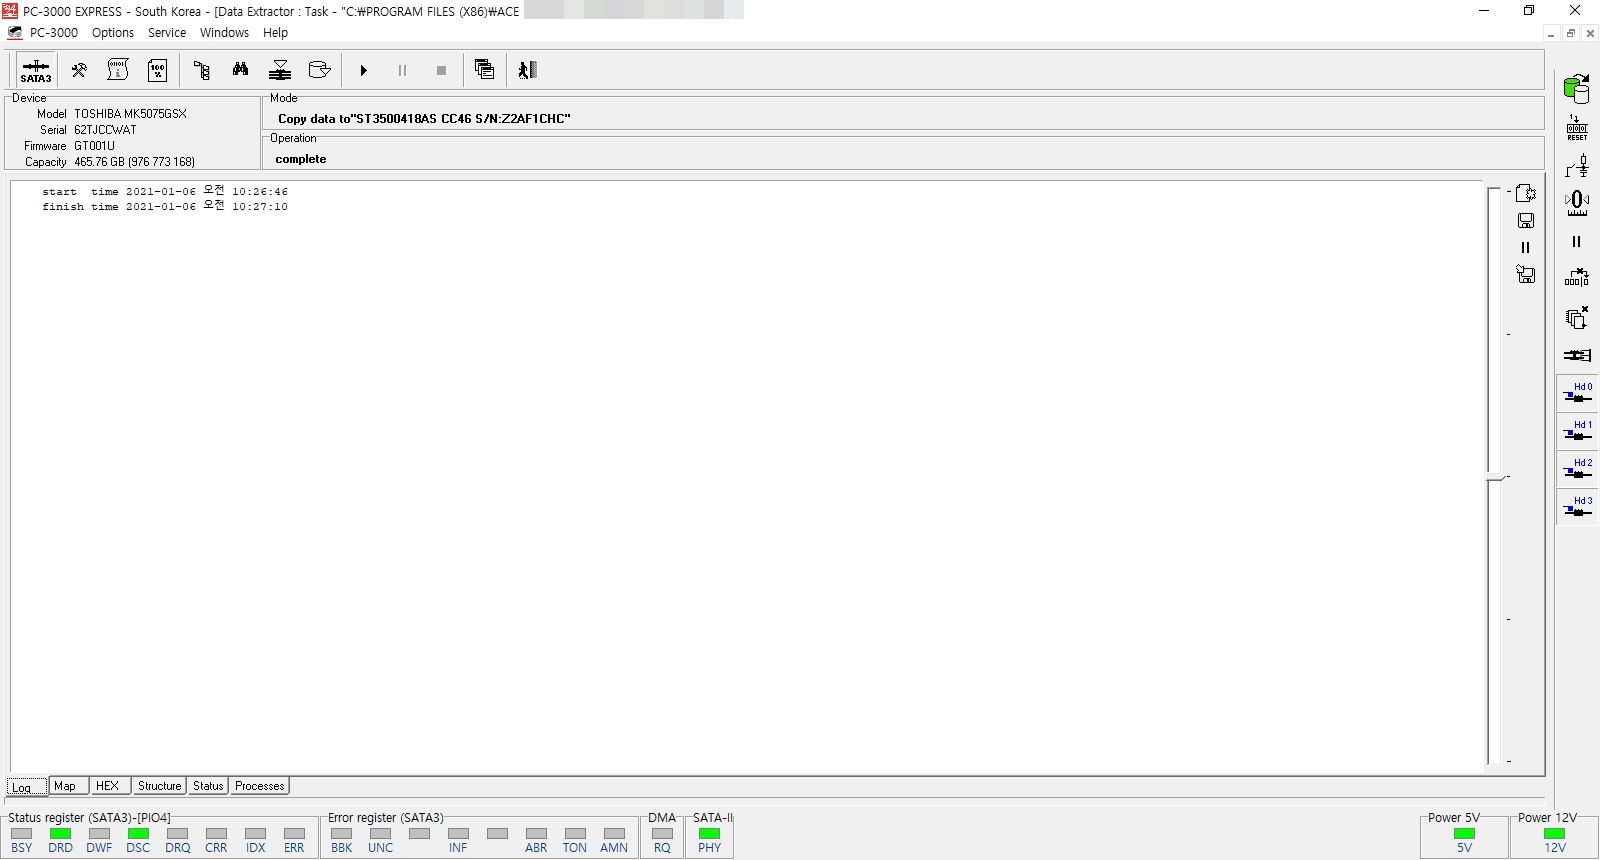The width and height of the screenshot is (1600, 860).
Task: Click the vertical slider handle beside the log
Action: (x=1496, y=478)
